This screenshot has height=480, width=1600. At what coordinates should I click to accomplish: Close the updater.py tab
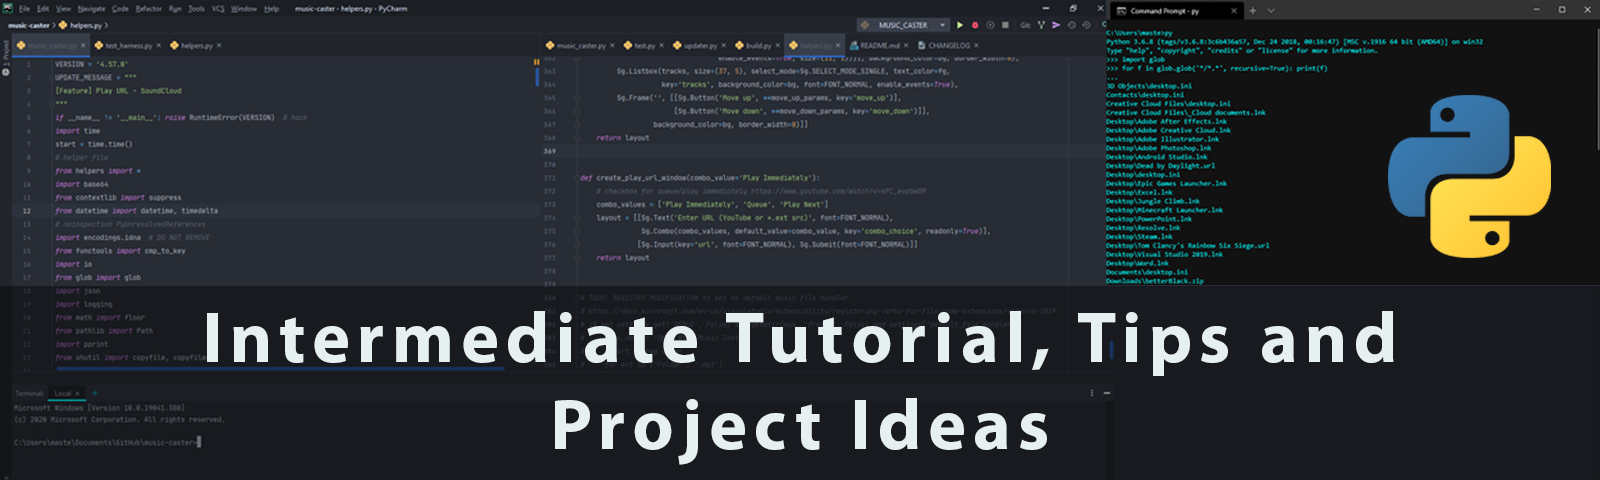[x=724, y=45]
